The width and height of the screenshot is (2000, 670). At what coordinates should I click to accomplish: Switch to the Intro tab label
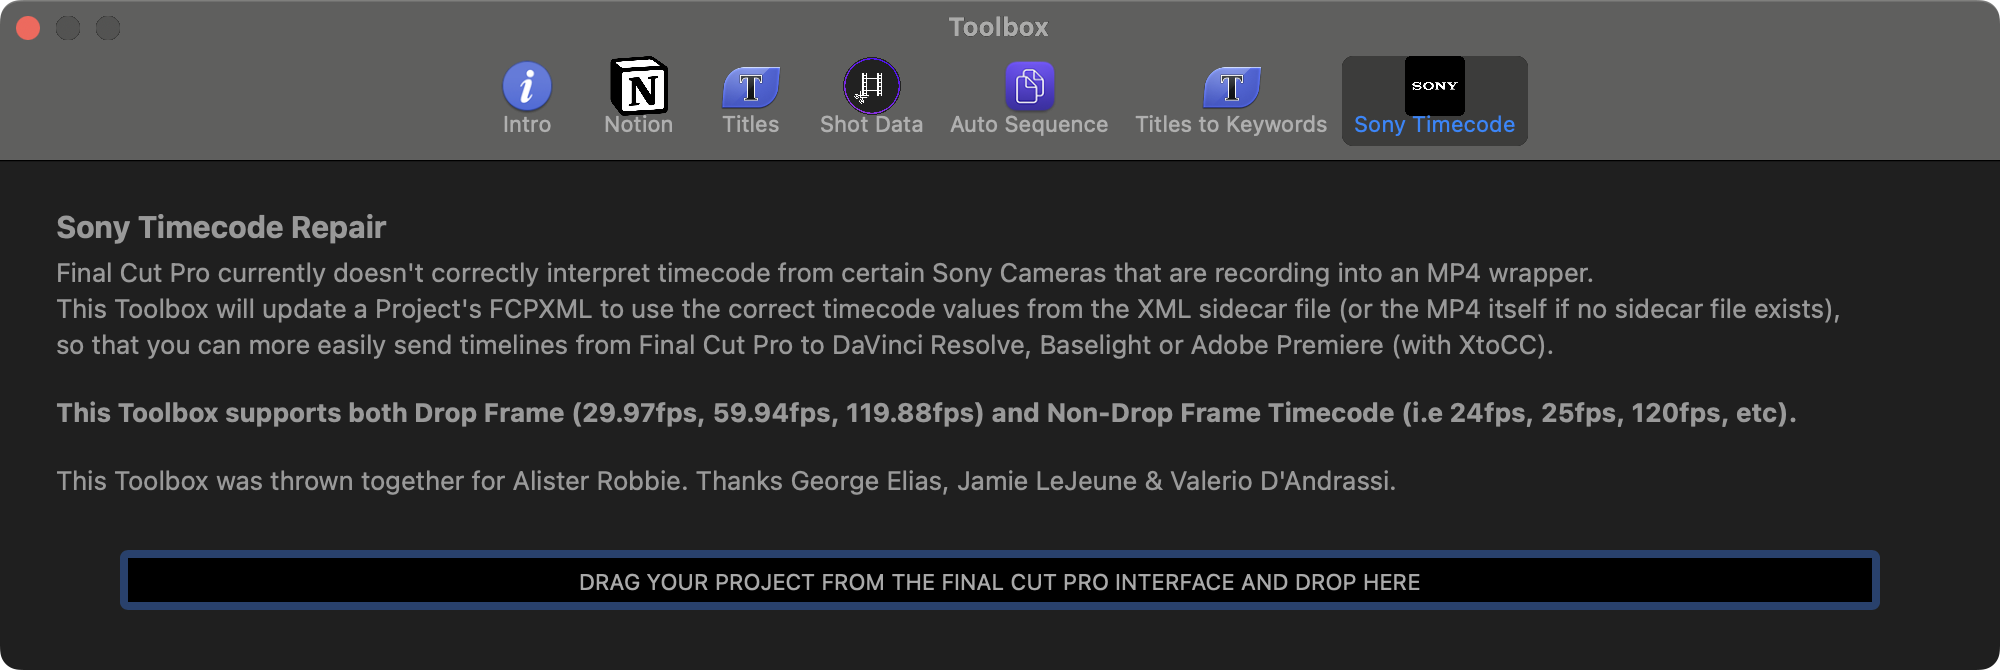pos(527,125)
